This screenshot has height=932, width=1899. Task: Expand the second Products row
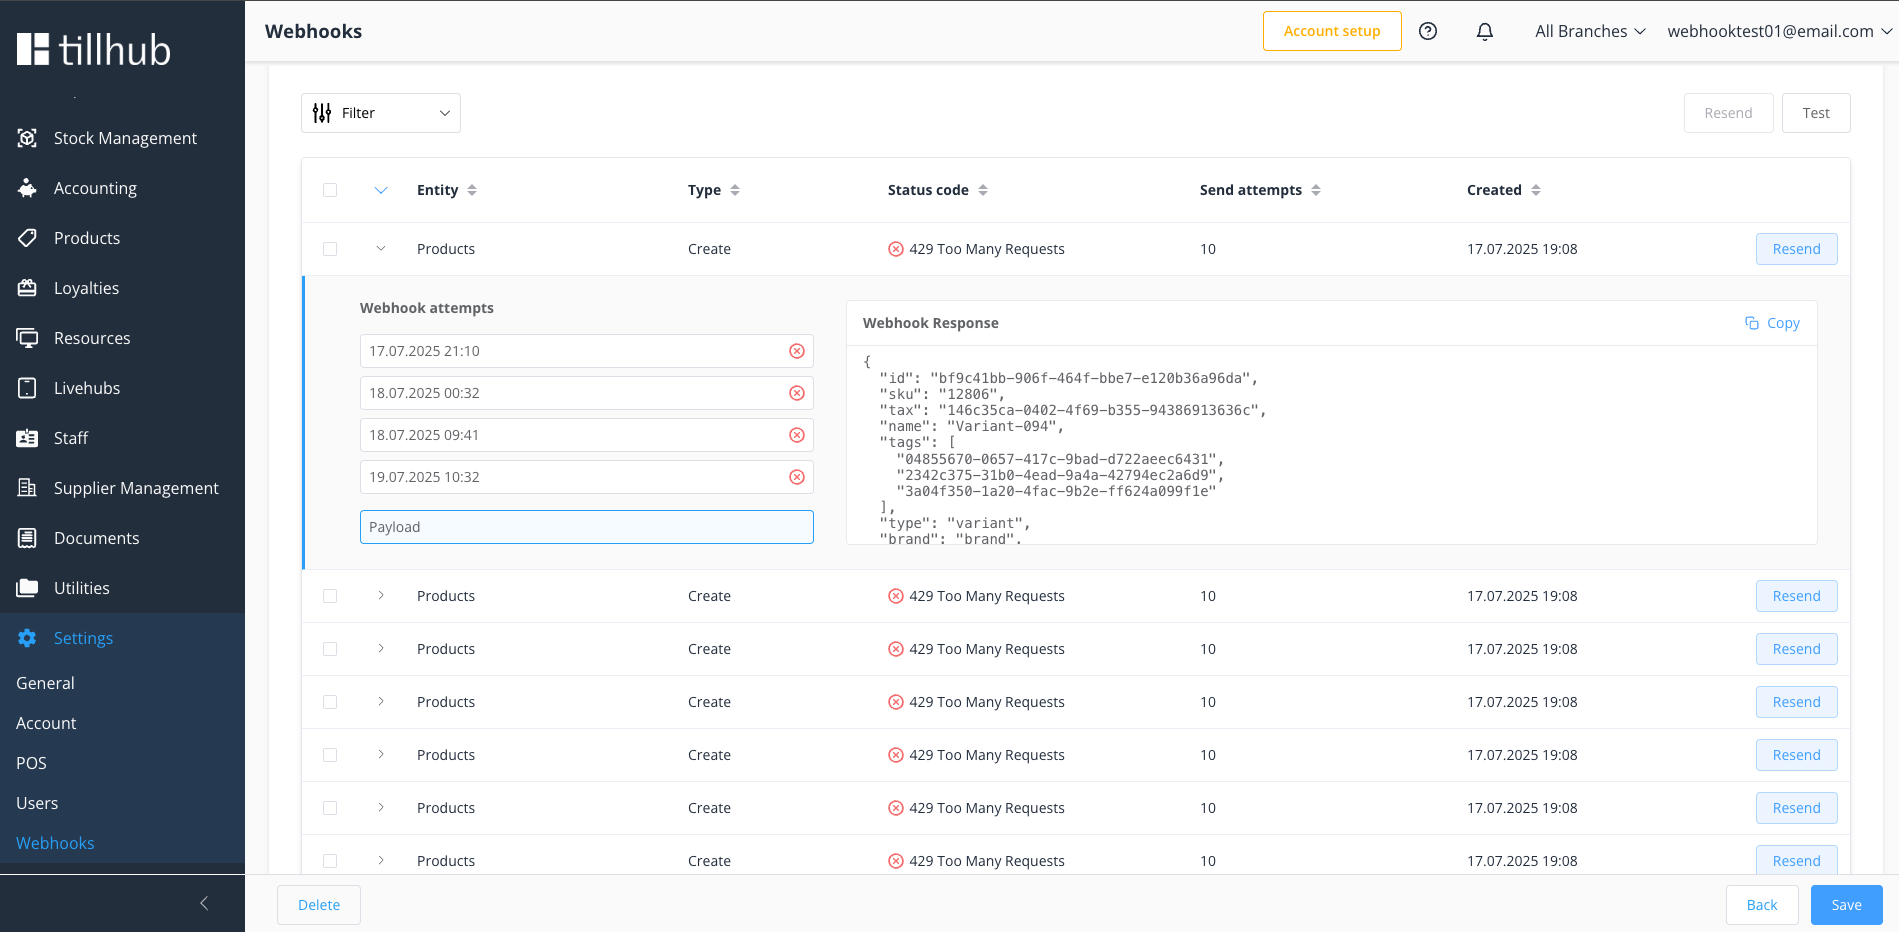(x=381, y=596)
